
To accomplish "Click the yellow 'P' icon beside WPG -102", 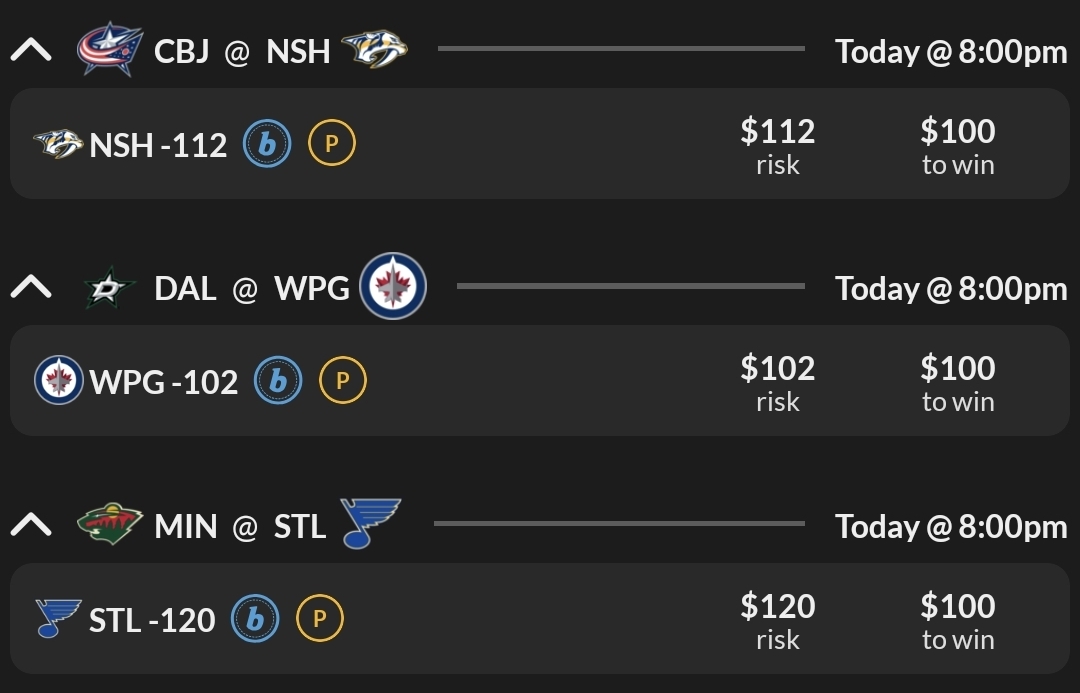I will (342, 381).
